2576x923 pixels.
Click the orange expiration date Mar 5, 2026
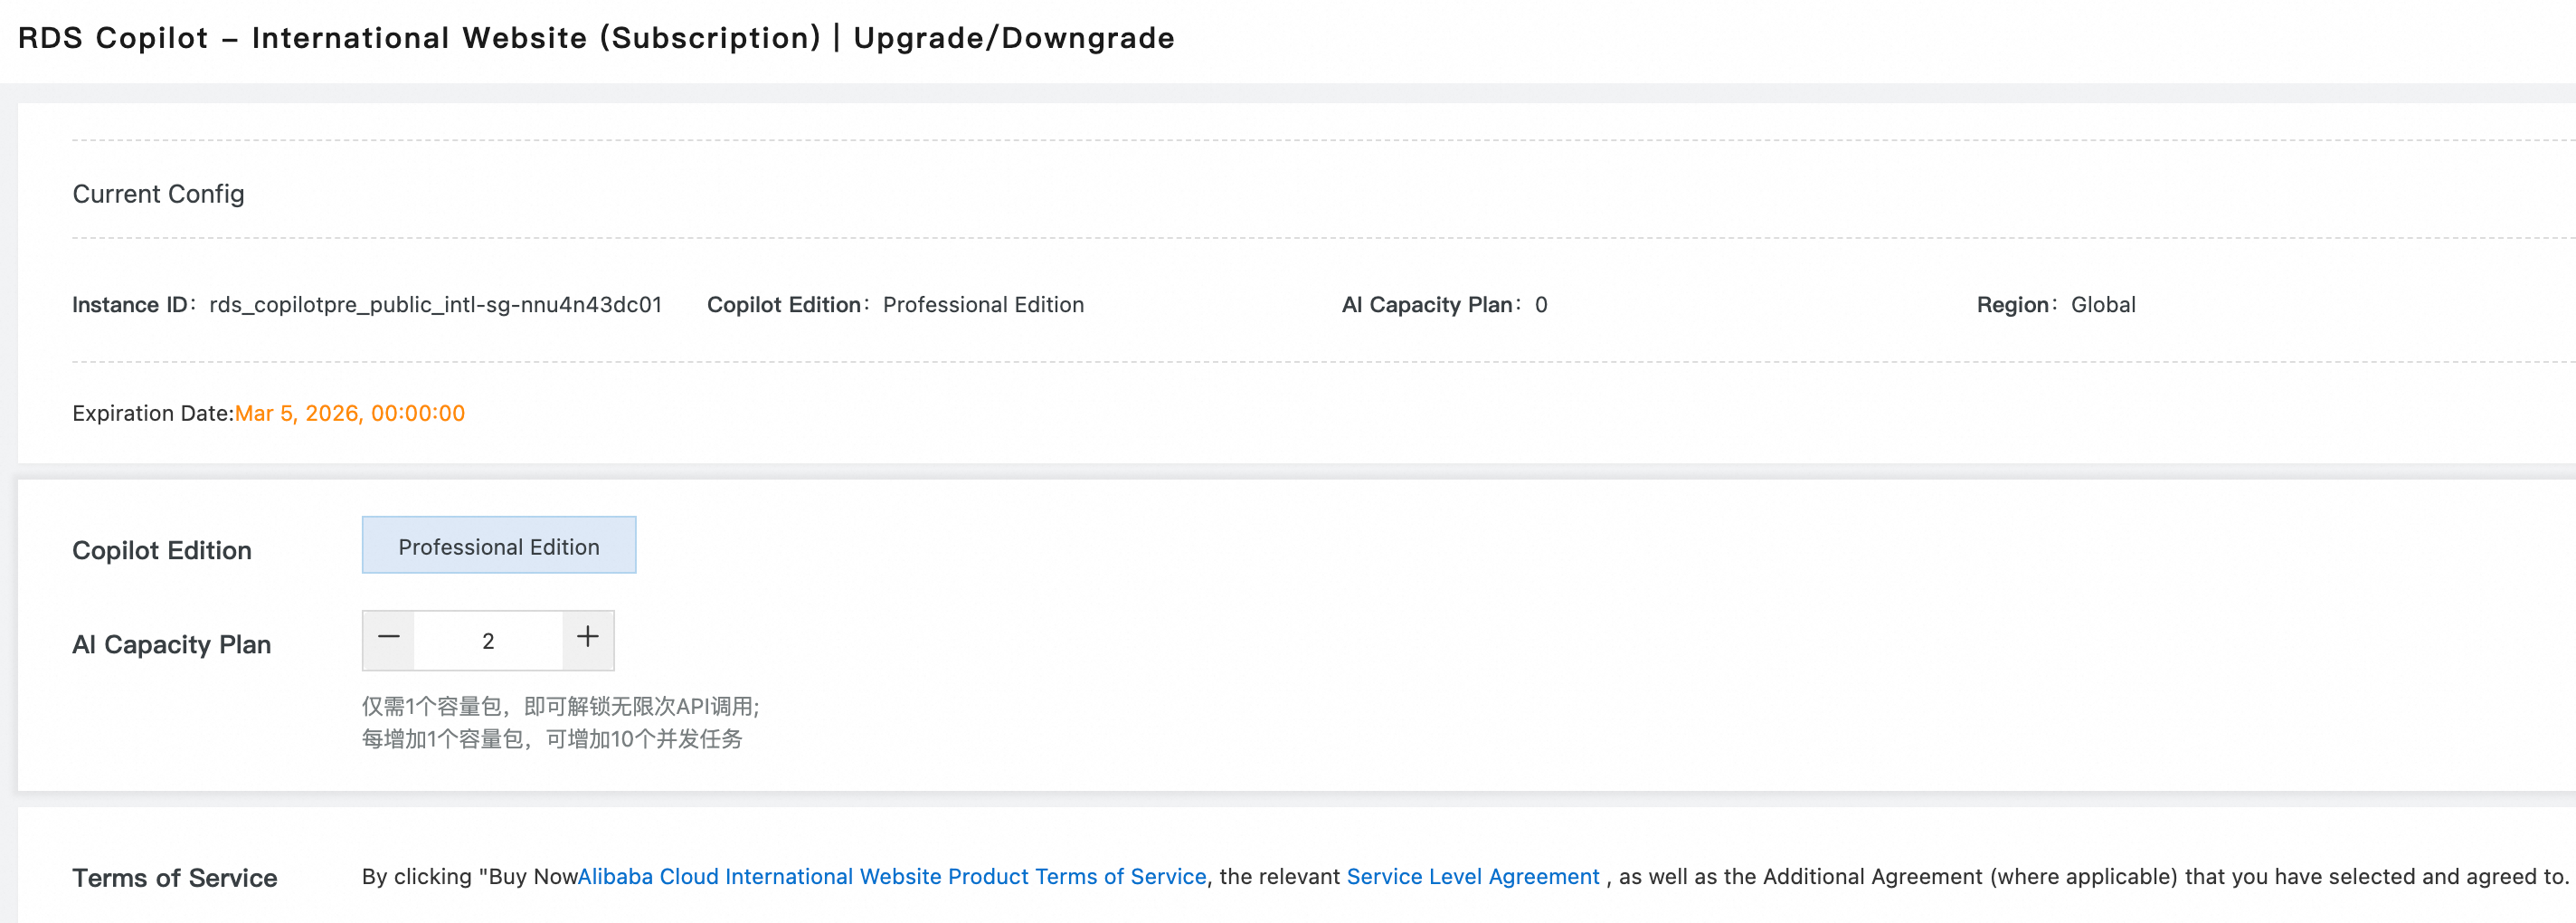click(x=350, y=414)
